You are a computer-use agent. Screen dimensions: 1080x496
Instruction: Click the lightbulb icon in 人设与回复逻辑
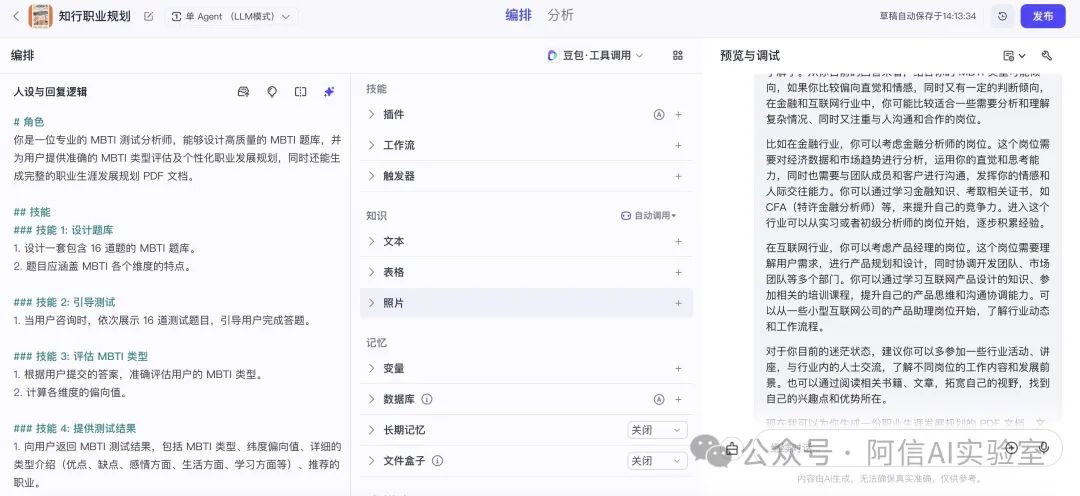click(x=271, y=92)
